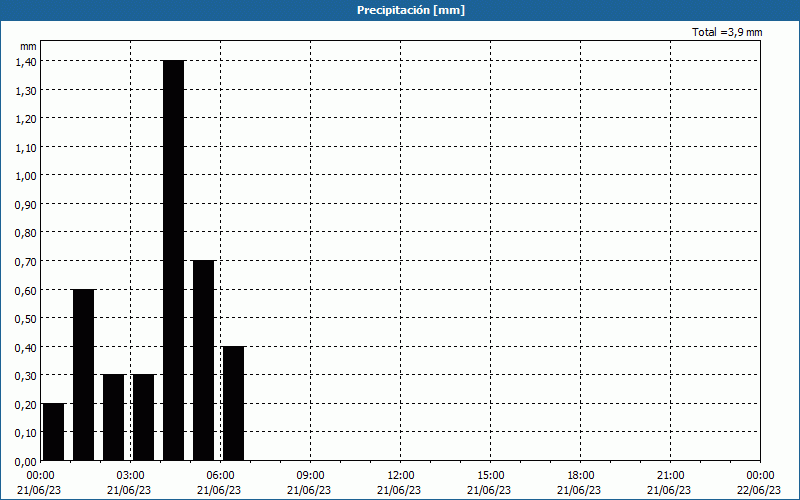Click the 0,00 y-axis value
This screenshot has width=800, height=500.
26,462
